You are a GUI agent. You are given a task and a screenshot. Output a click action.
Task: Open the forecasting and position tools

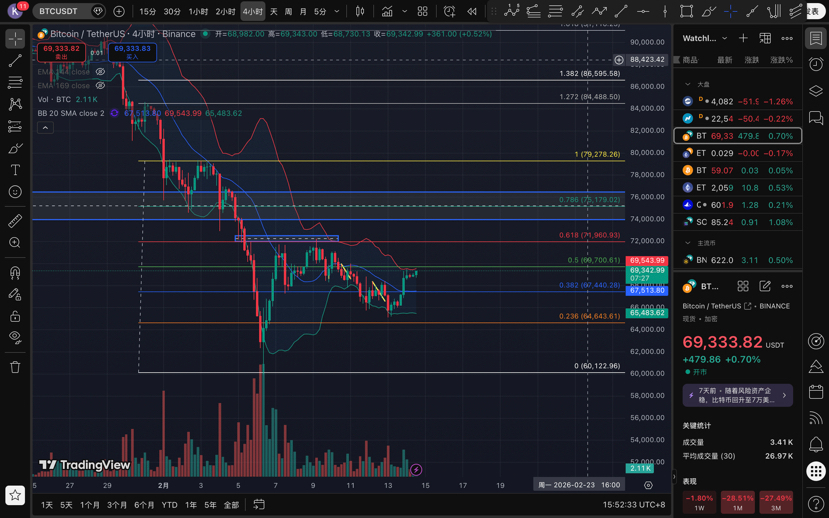click(15, 126)
